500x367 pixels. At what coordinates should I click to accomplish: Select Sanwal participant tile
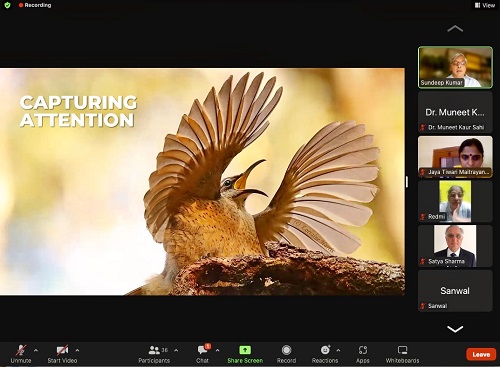(x=455, y=291)
